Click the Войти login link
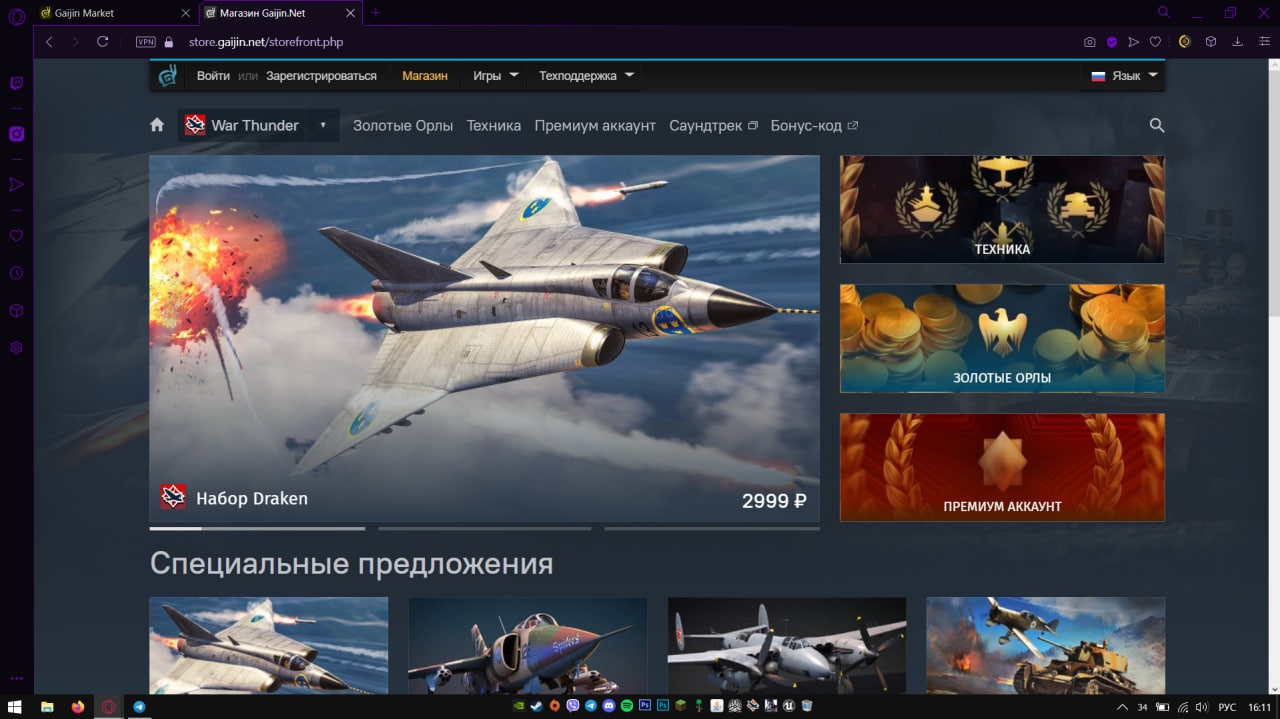The height and width of the screenshot is (719, 1280). pos(213,75)
